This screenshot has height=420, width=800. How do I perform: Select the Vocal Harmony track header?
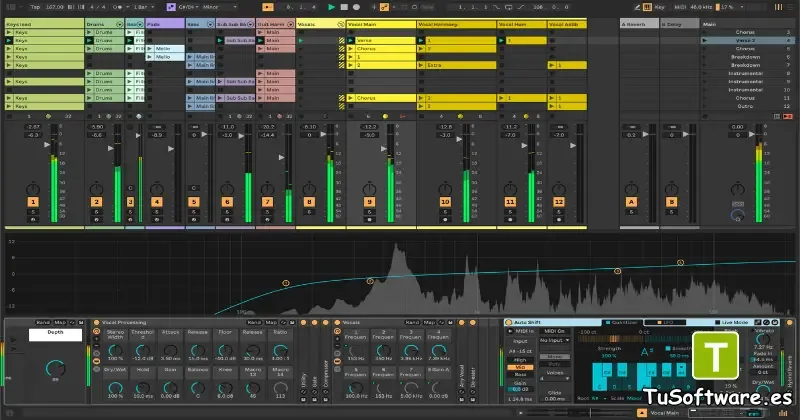click(x=456, y=24)
